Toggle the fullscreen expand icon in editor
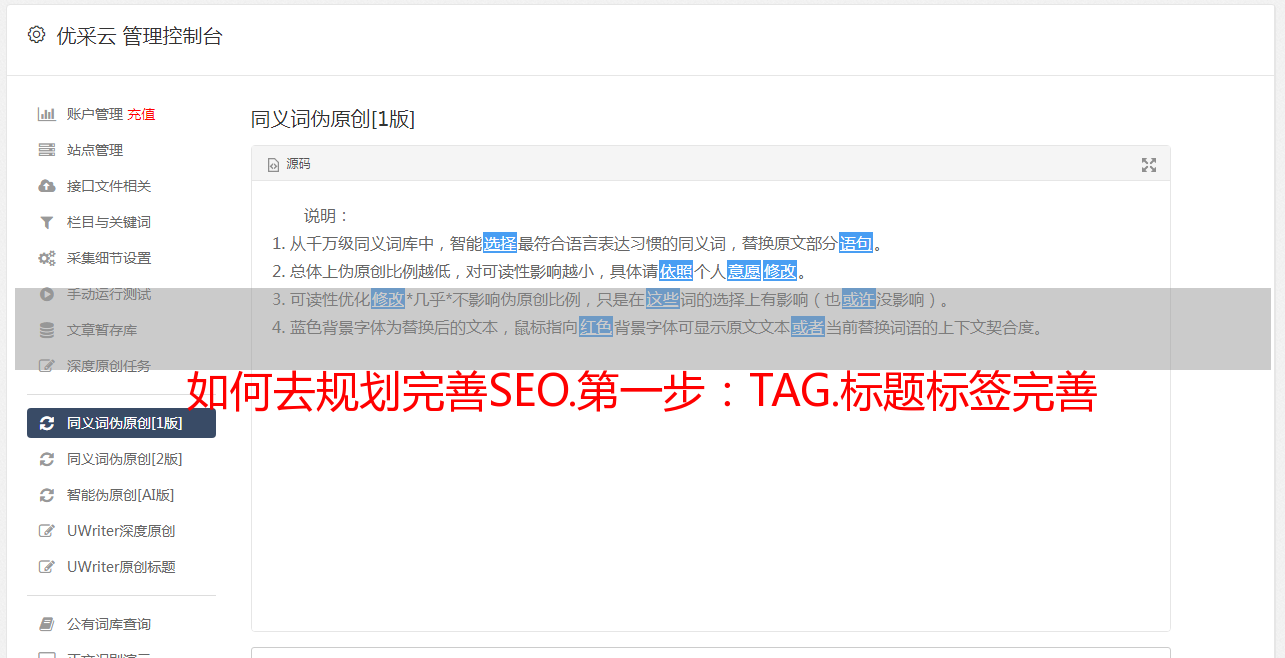This screenshot has width=1285, height=658. pyautogui.click(x=1149, y=165)
